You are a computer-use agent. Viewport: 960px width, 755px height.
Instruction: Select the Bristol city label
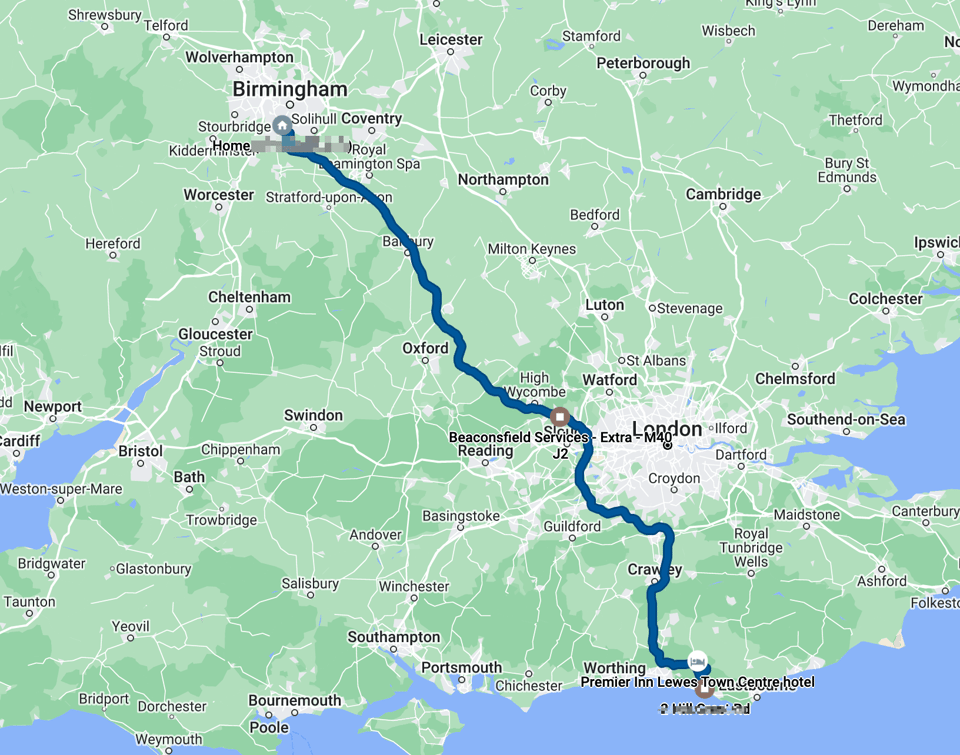tap(141, 451)
